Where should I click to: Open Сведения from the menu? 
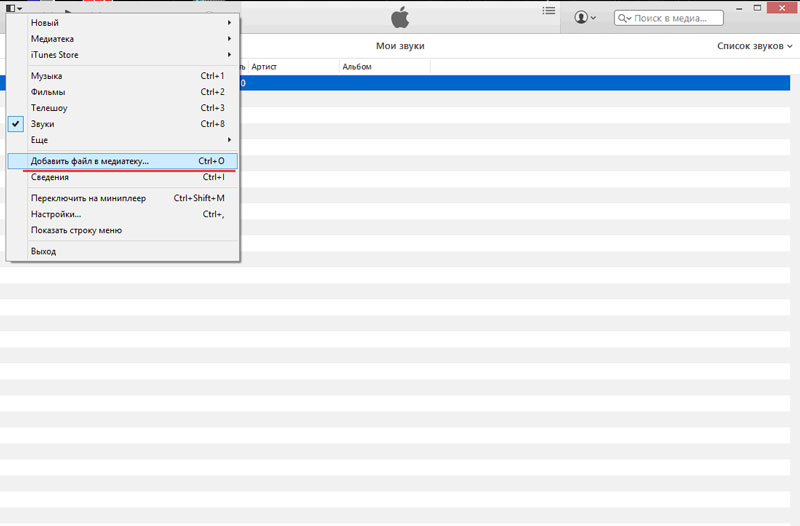pos(50,177)
